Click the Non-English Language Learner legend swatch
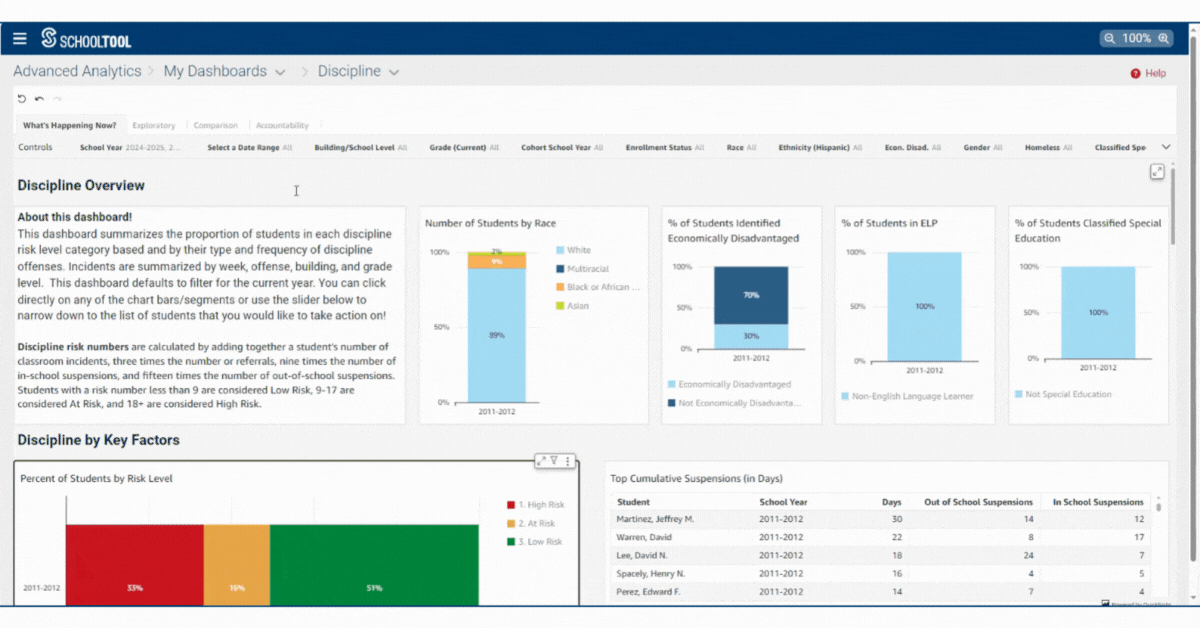Screen dimensions: 1200x628 coord(845,397)
